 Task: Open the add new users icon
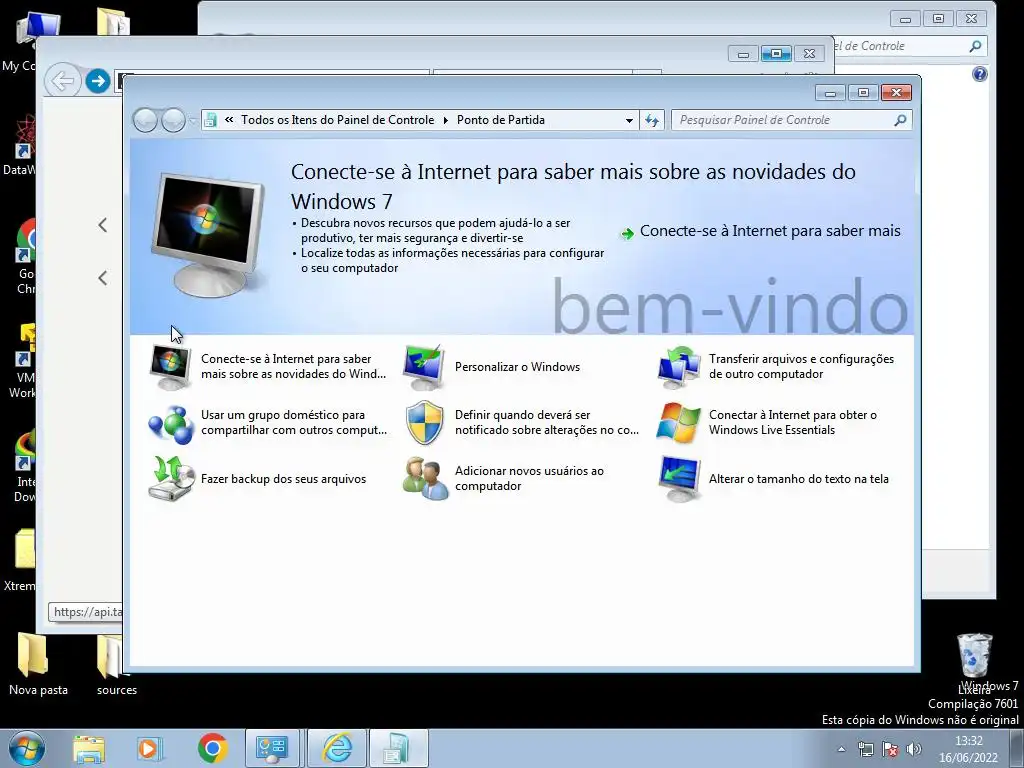tap(425, 479)
